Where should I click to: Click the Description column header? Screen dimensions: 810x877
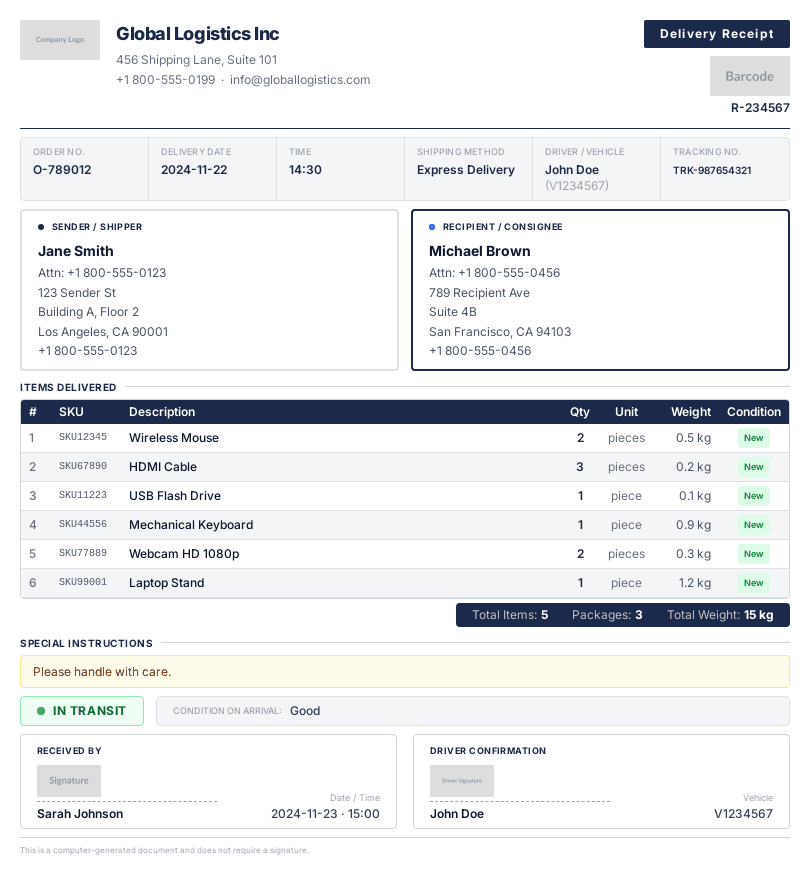162,412
